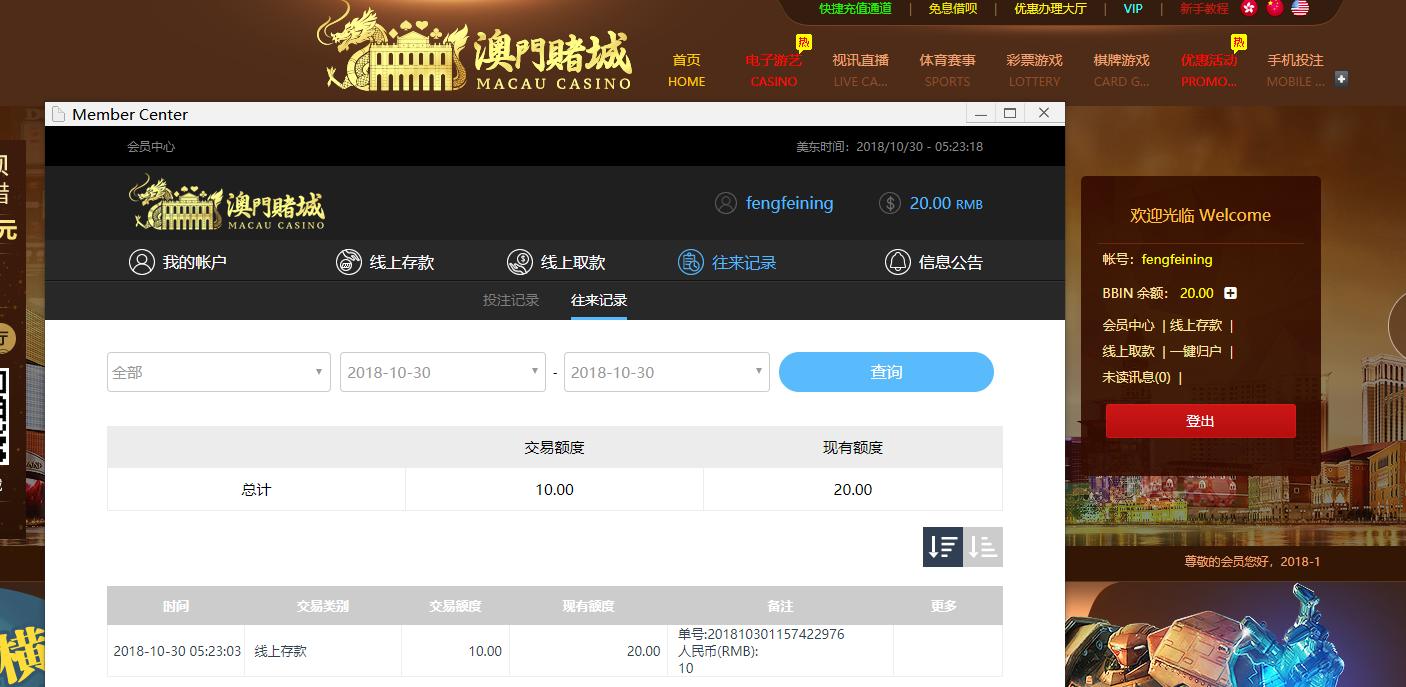Click the dollar coin icon beside 20.00 RMB

point(890,203)
